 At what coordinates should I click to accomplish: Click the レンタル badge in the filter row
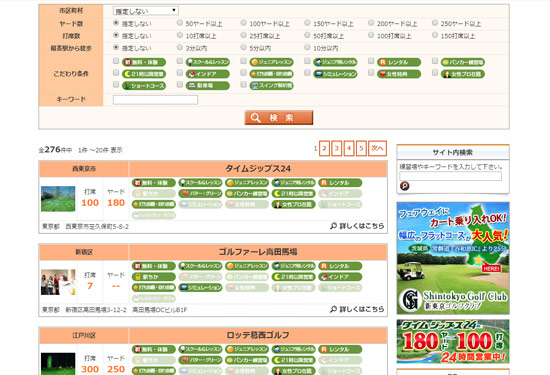click(399, 62)
